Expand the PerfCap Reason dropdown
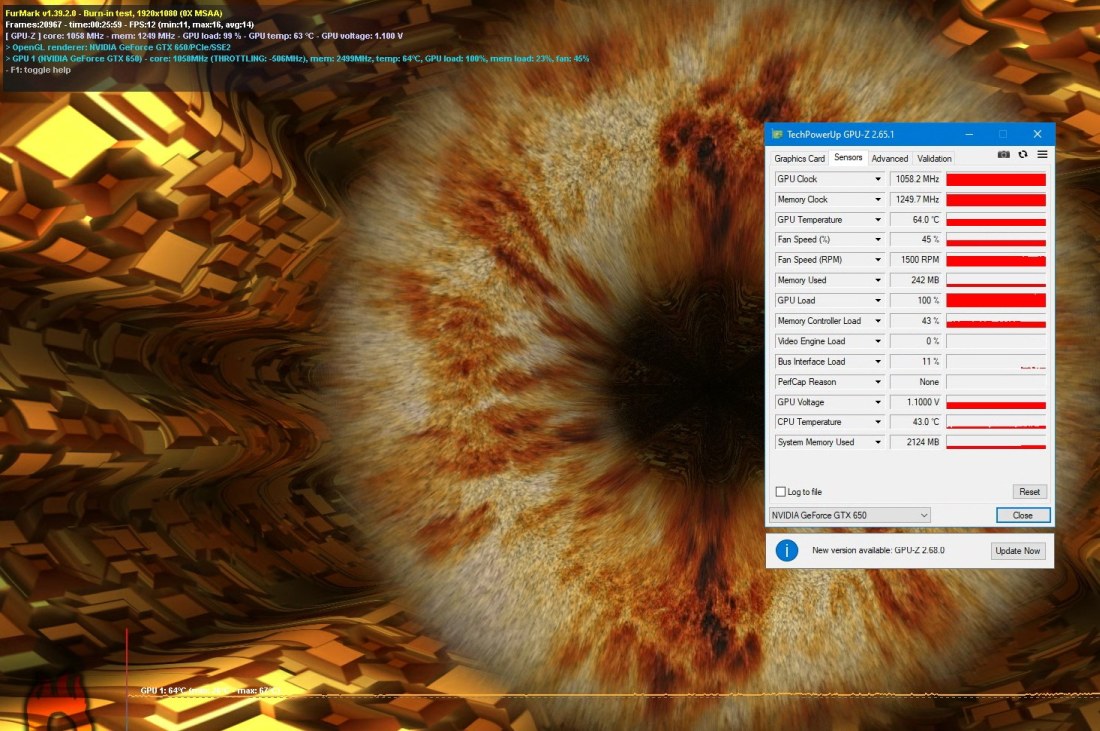The image size is (1100, 731). click(878, 382)
